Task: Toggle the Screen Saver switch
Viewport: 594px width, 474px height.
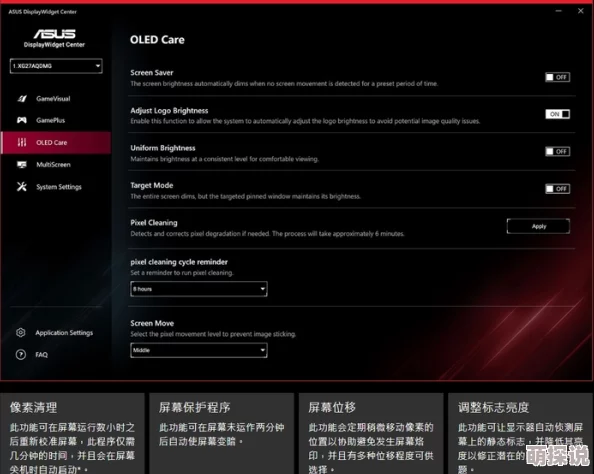Action: [557, 77]
